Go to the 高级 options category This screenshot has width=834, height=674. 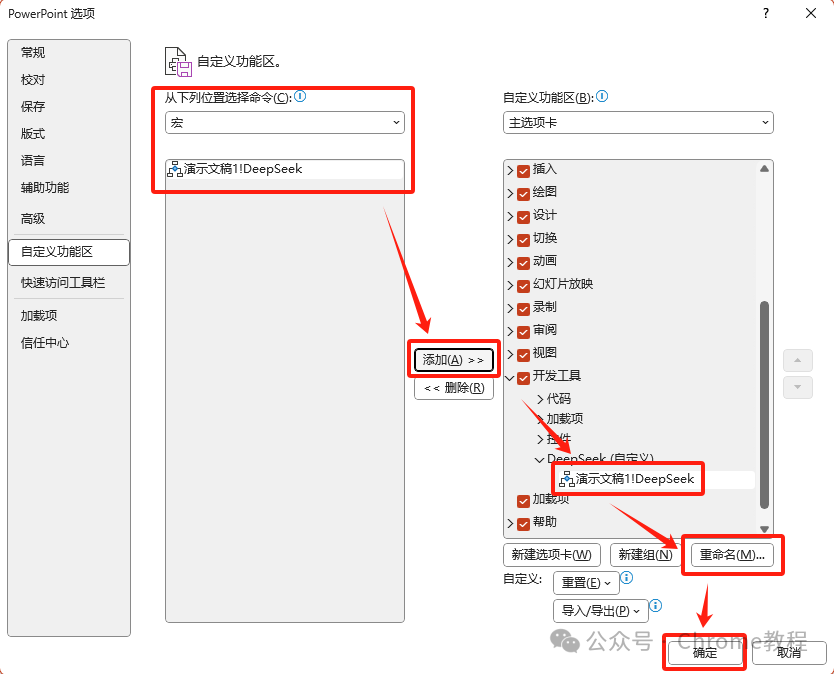coord(69,218)
